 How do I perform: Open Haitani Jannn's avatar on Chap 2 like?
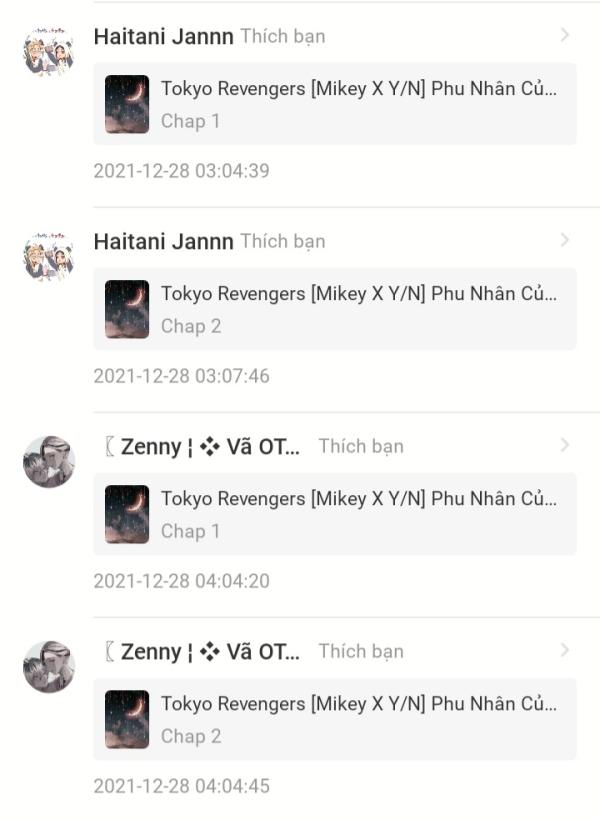[49, 257]
